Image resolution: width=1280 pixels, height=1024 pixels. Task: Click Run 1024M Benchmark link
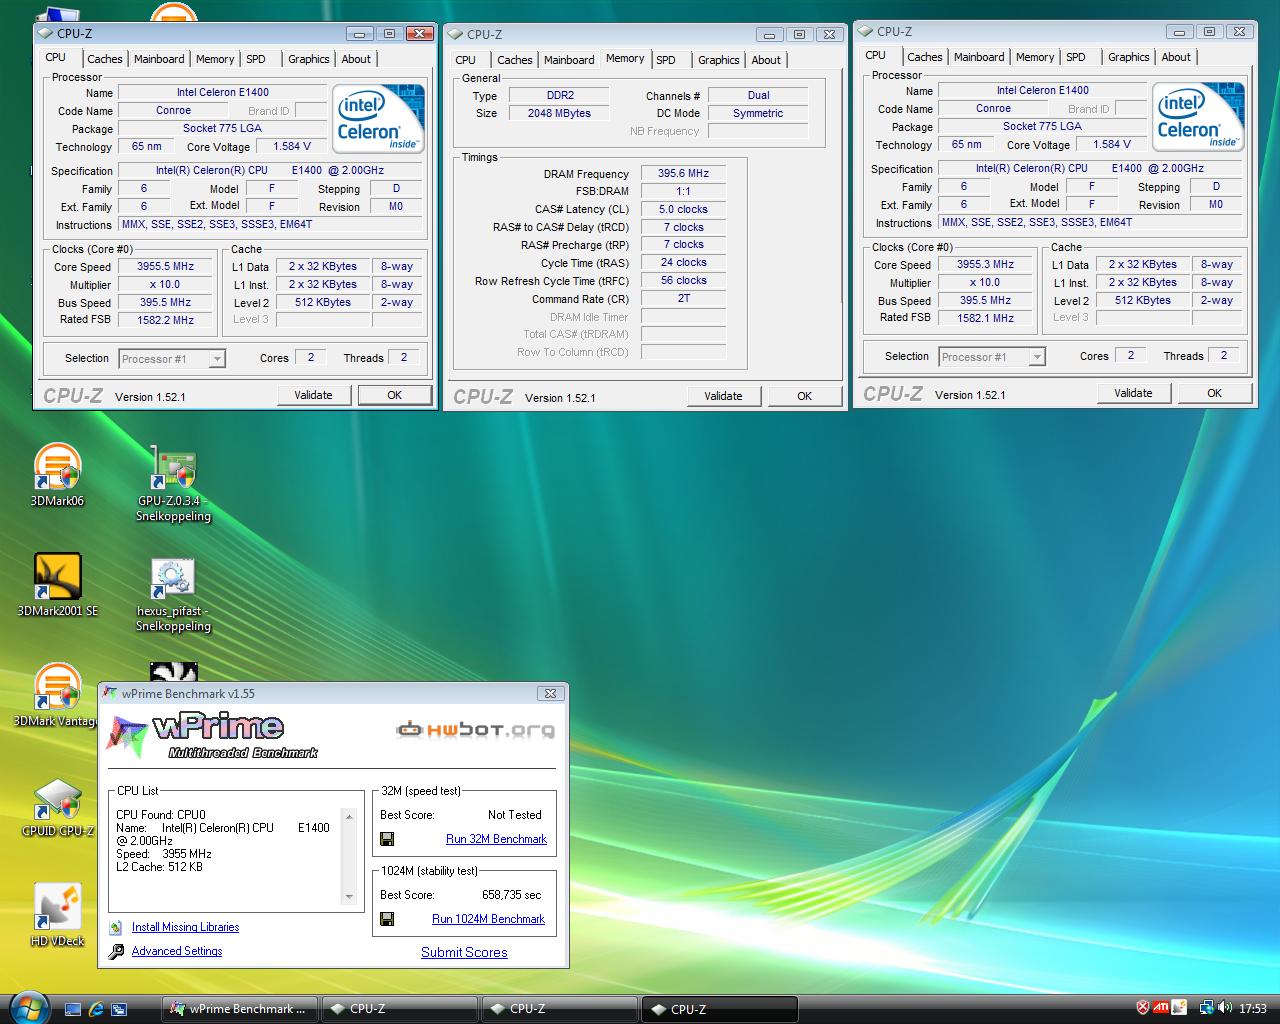(x=488, y=918)
